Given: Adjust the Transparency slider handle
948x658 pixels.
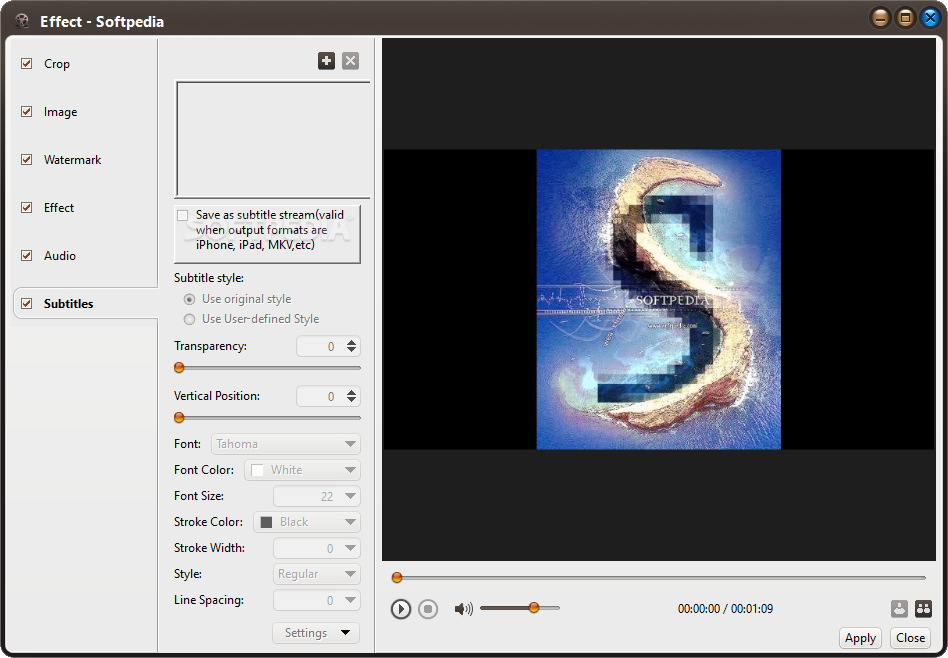Looking at the screenshot, I should (x=179, y=367).
